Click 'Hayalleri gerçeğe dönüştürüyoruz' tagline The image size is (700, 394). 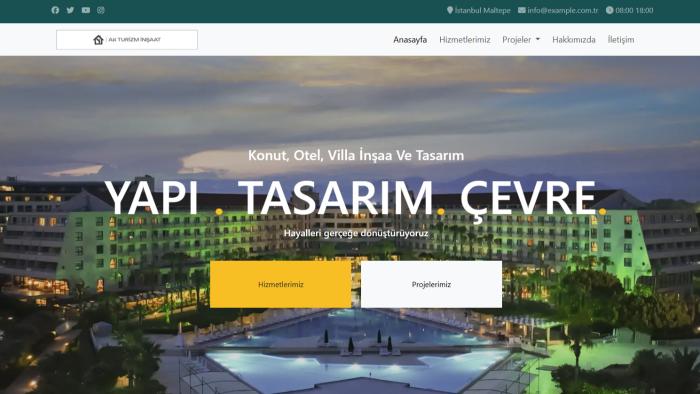point(356,233)
